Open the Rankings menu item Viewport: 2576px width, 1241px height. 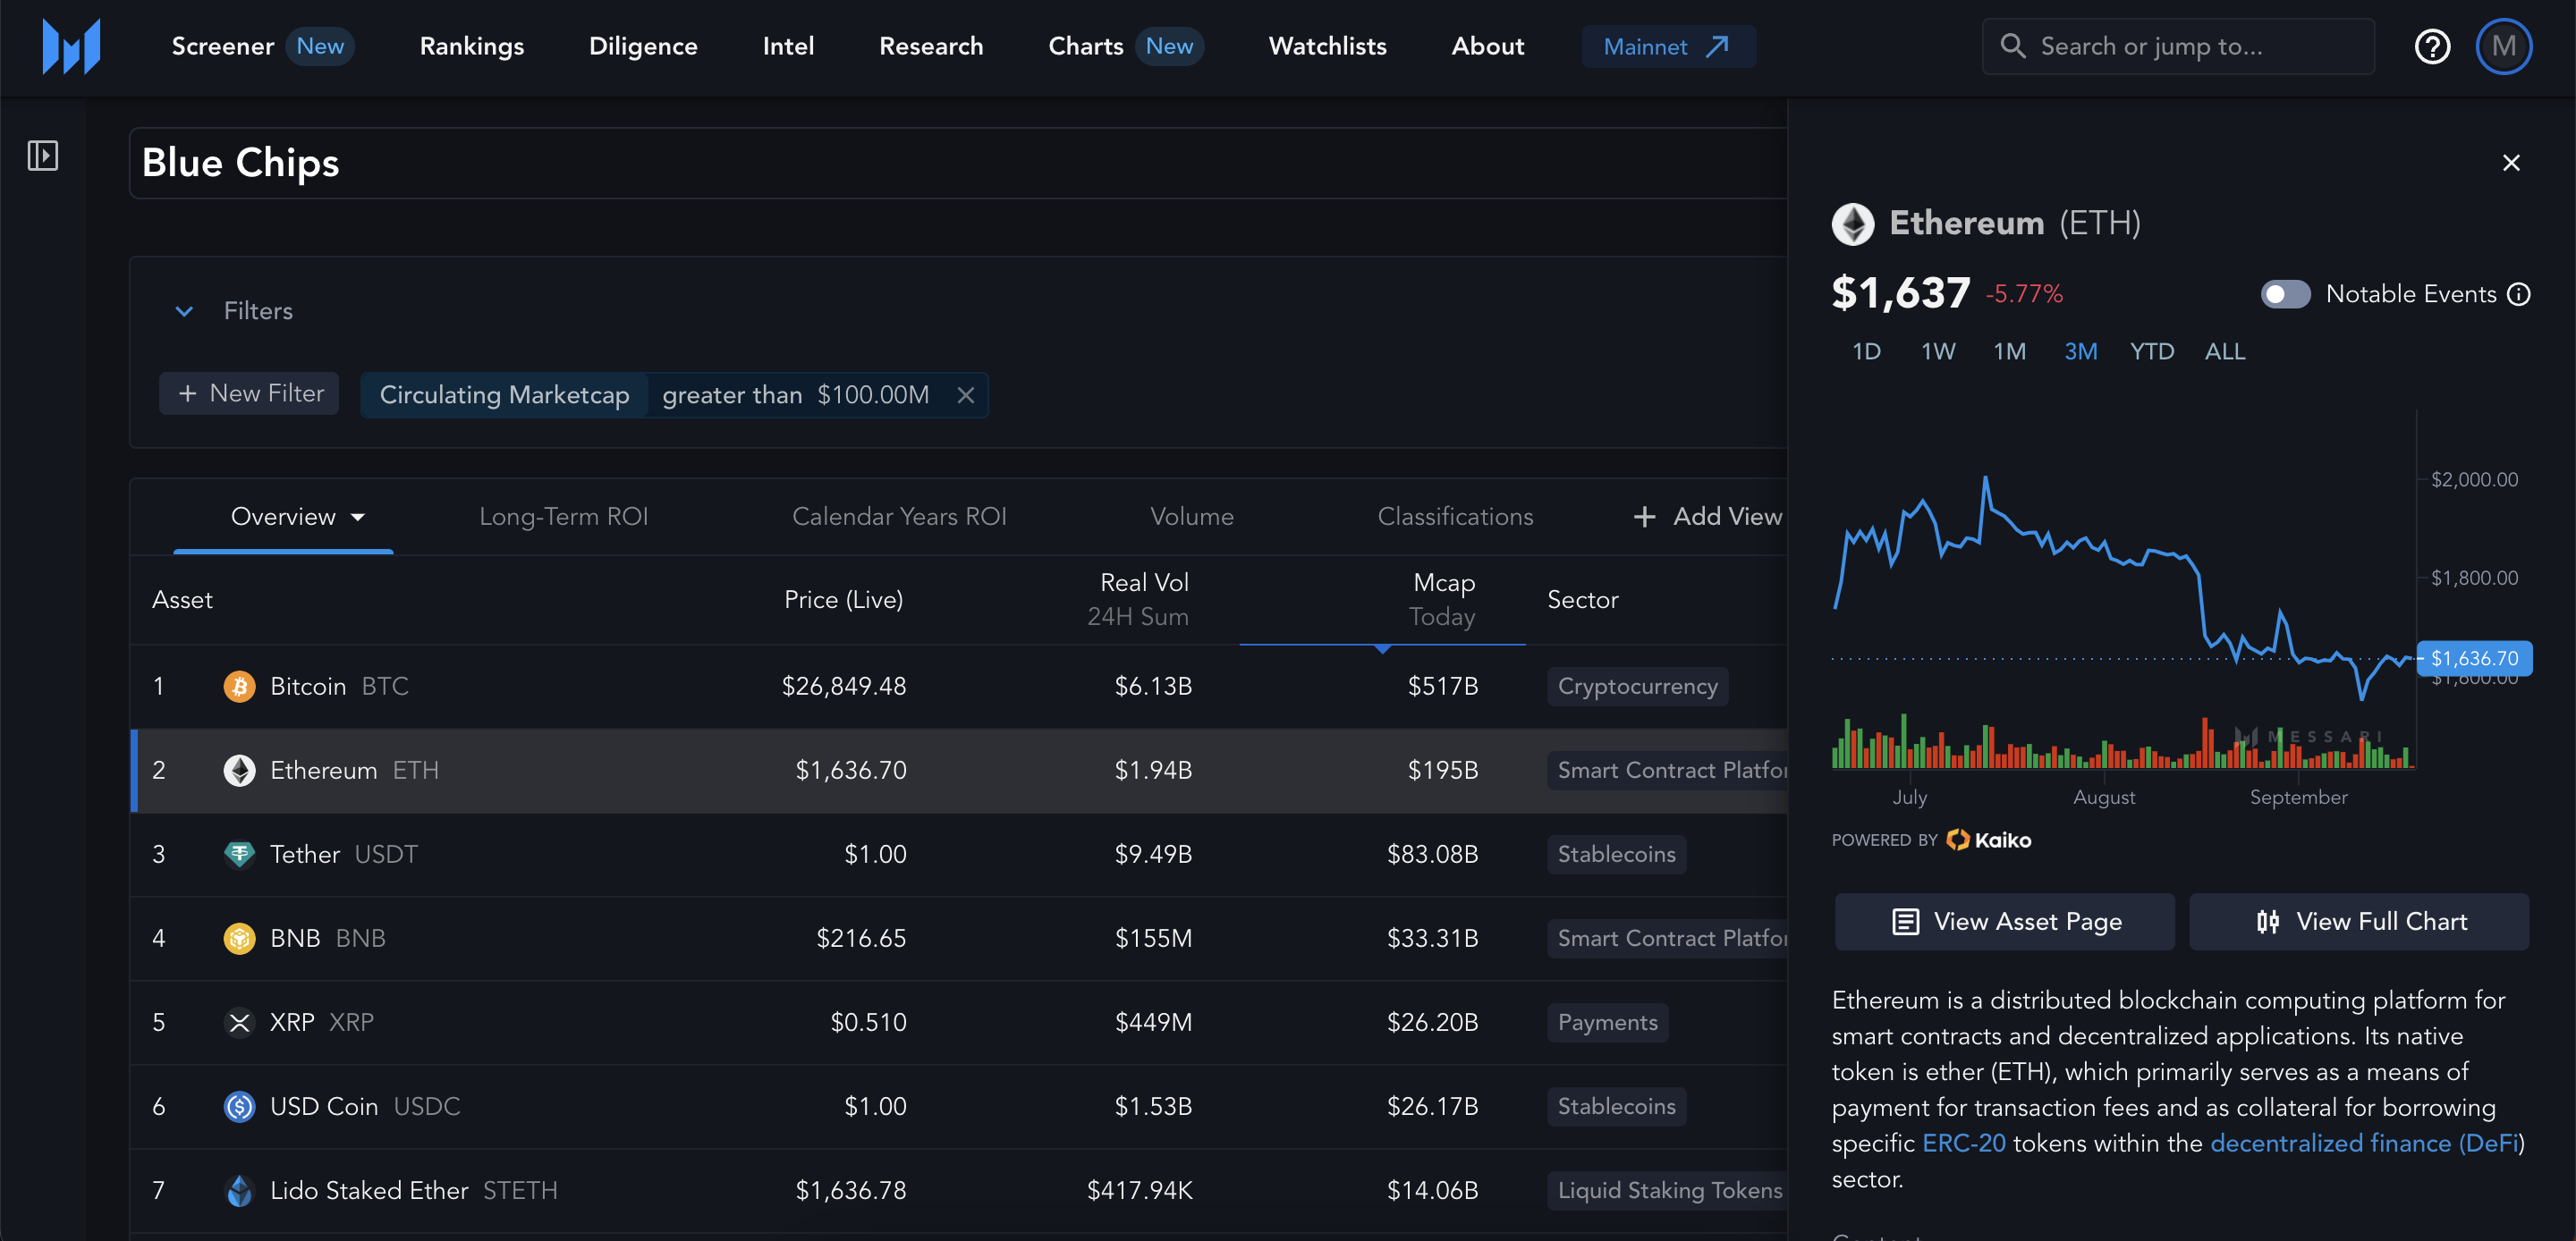(x=471, y=46)
